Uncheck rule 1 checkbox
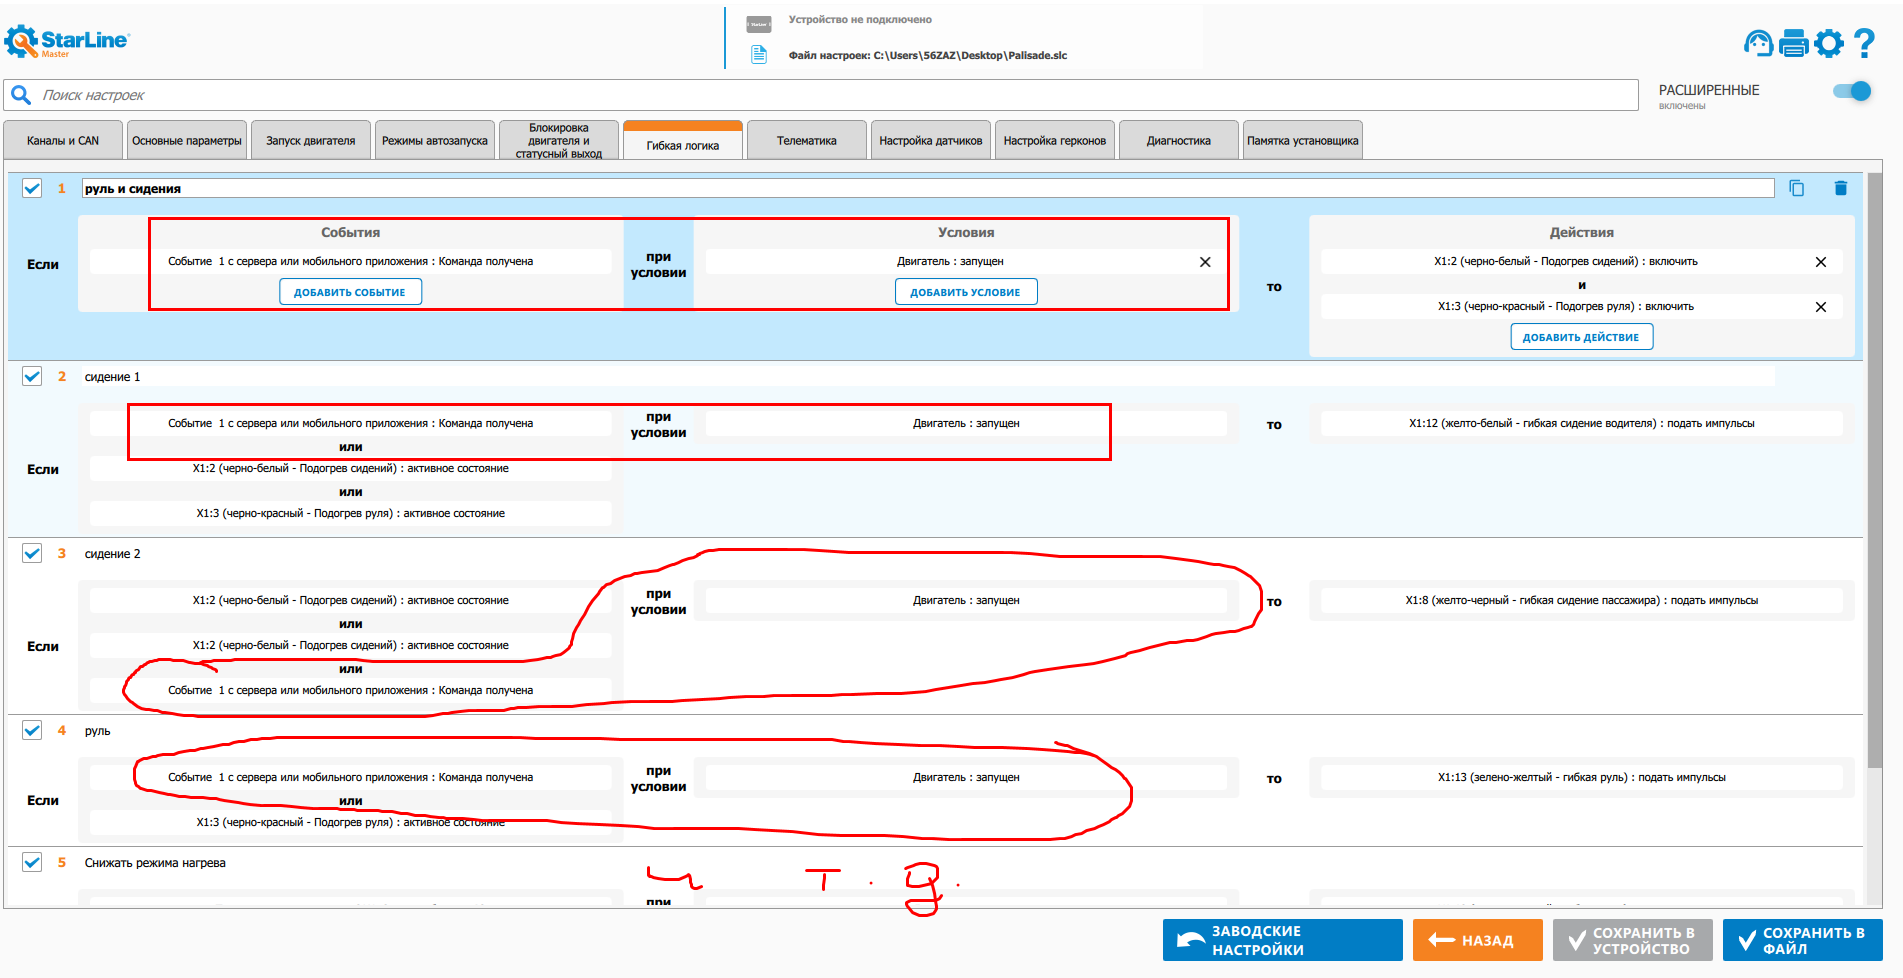1903x978 pixels. coord(32,188)
